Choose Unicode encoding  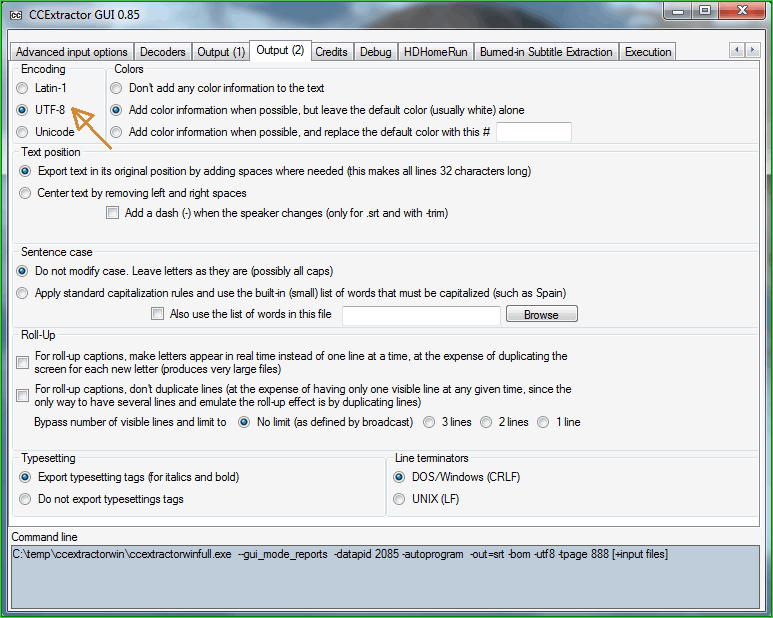coord(23,132)
